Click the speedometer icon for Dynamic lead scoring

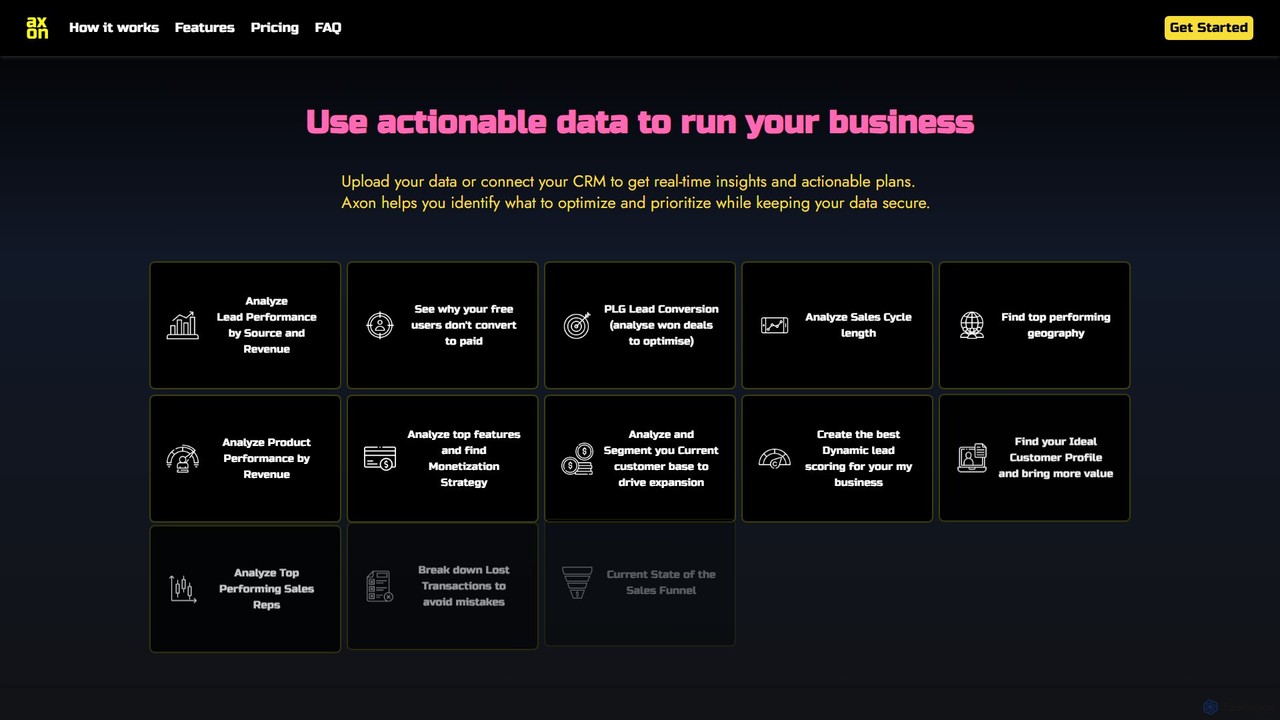click(775, 458)
